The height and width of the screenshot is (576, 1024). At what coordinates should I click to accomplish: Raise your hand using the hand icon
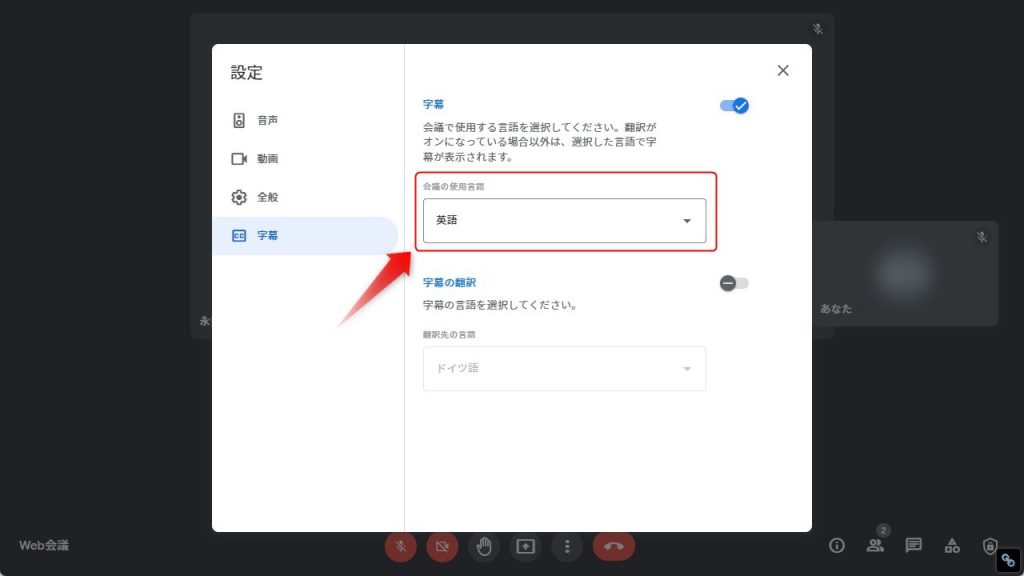point(484,546)
